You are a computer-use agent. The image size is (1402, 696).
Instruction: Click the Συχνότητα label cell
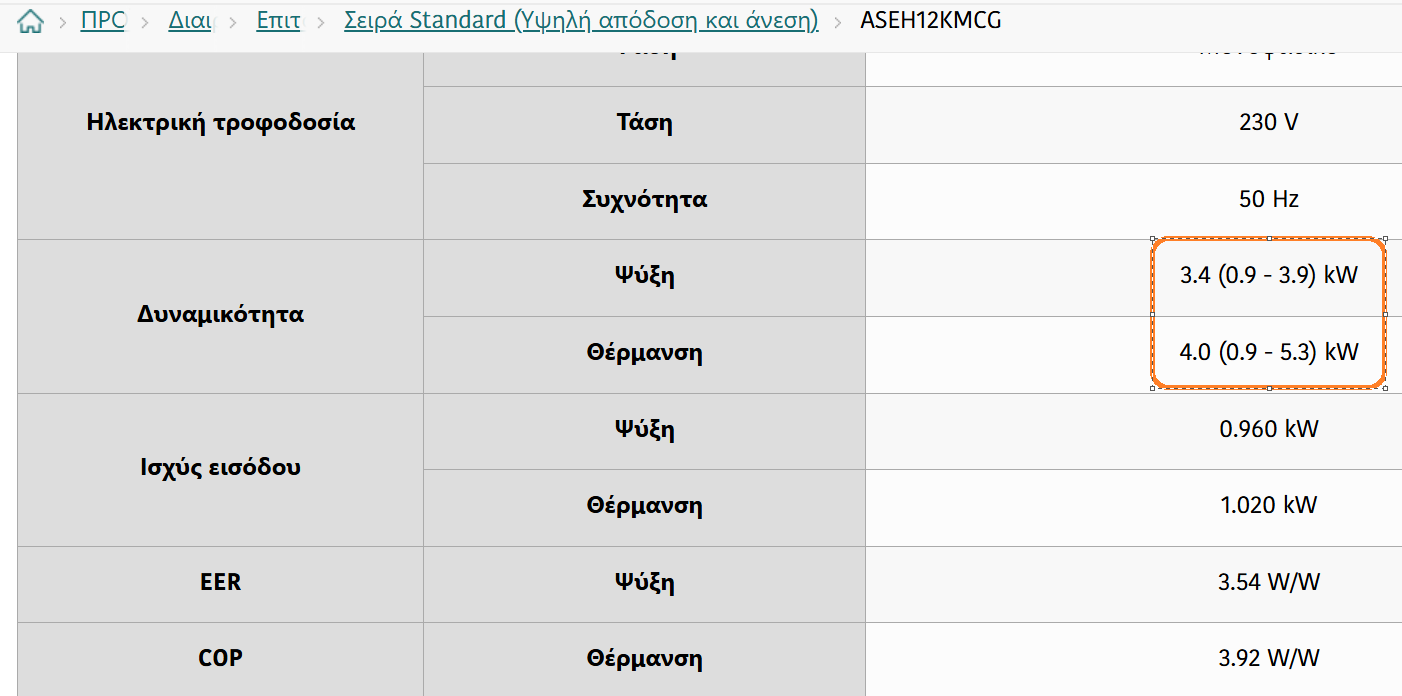(644, 200)
